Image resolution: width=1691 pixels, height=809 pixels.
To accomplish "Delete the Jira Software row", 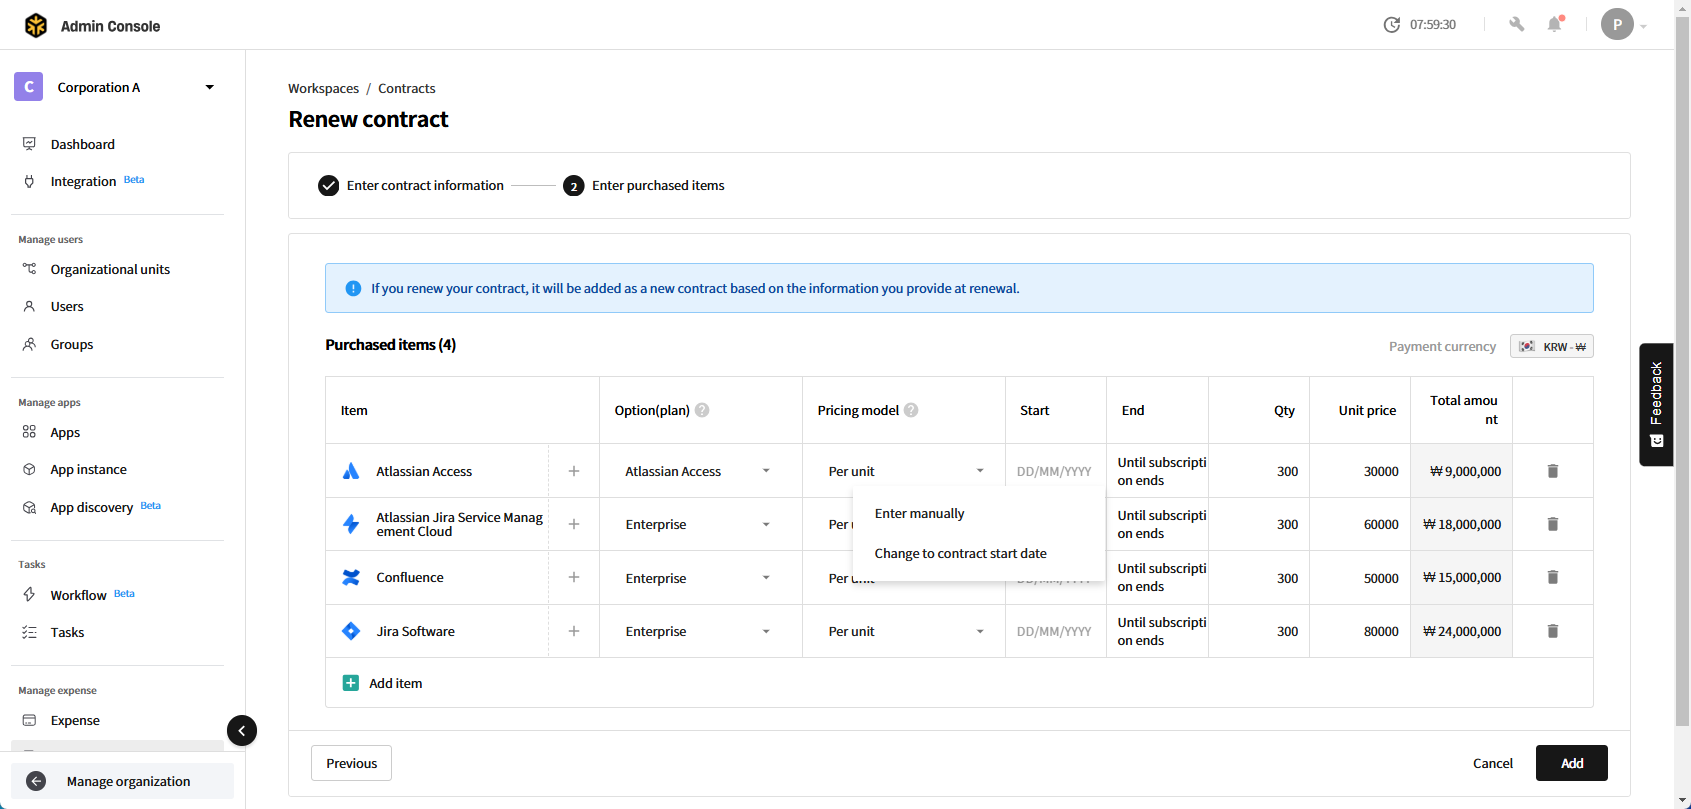I will click(x=1553, y=631).
